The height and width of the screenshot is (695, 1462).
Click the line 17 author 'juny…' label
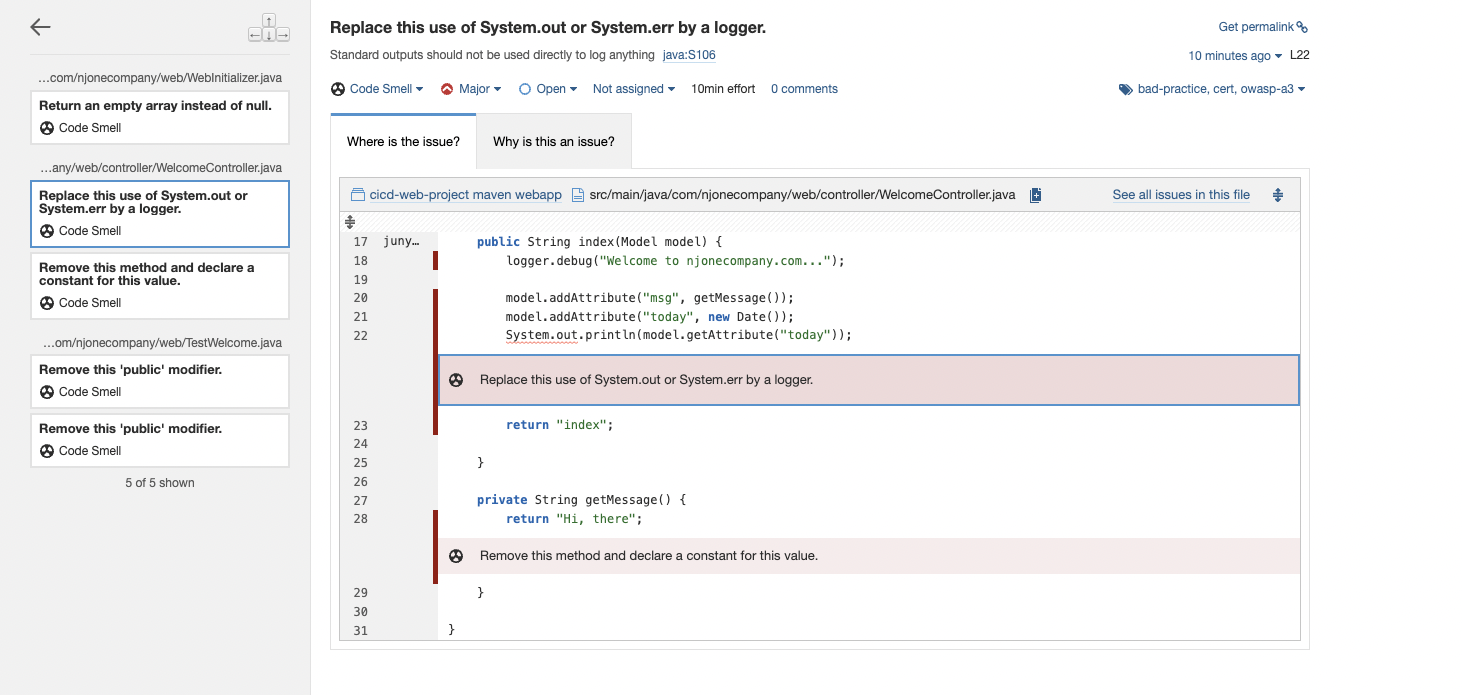coord(401,242)
